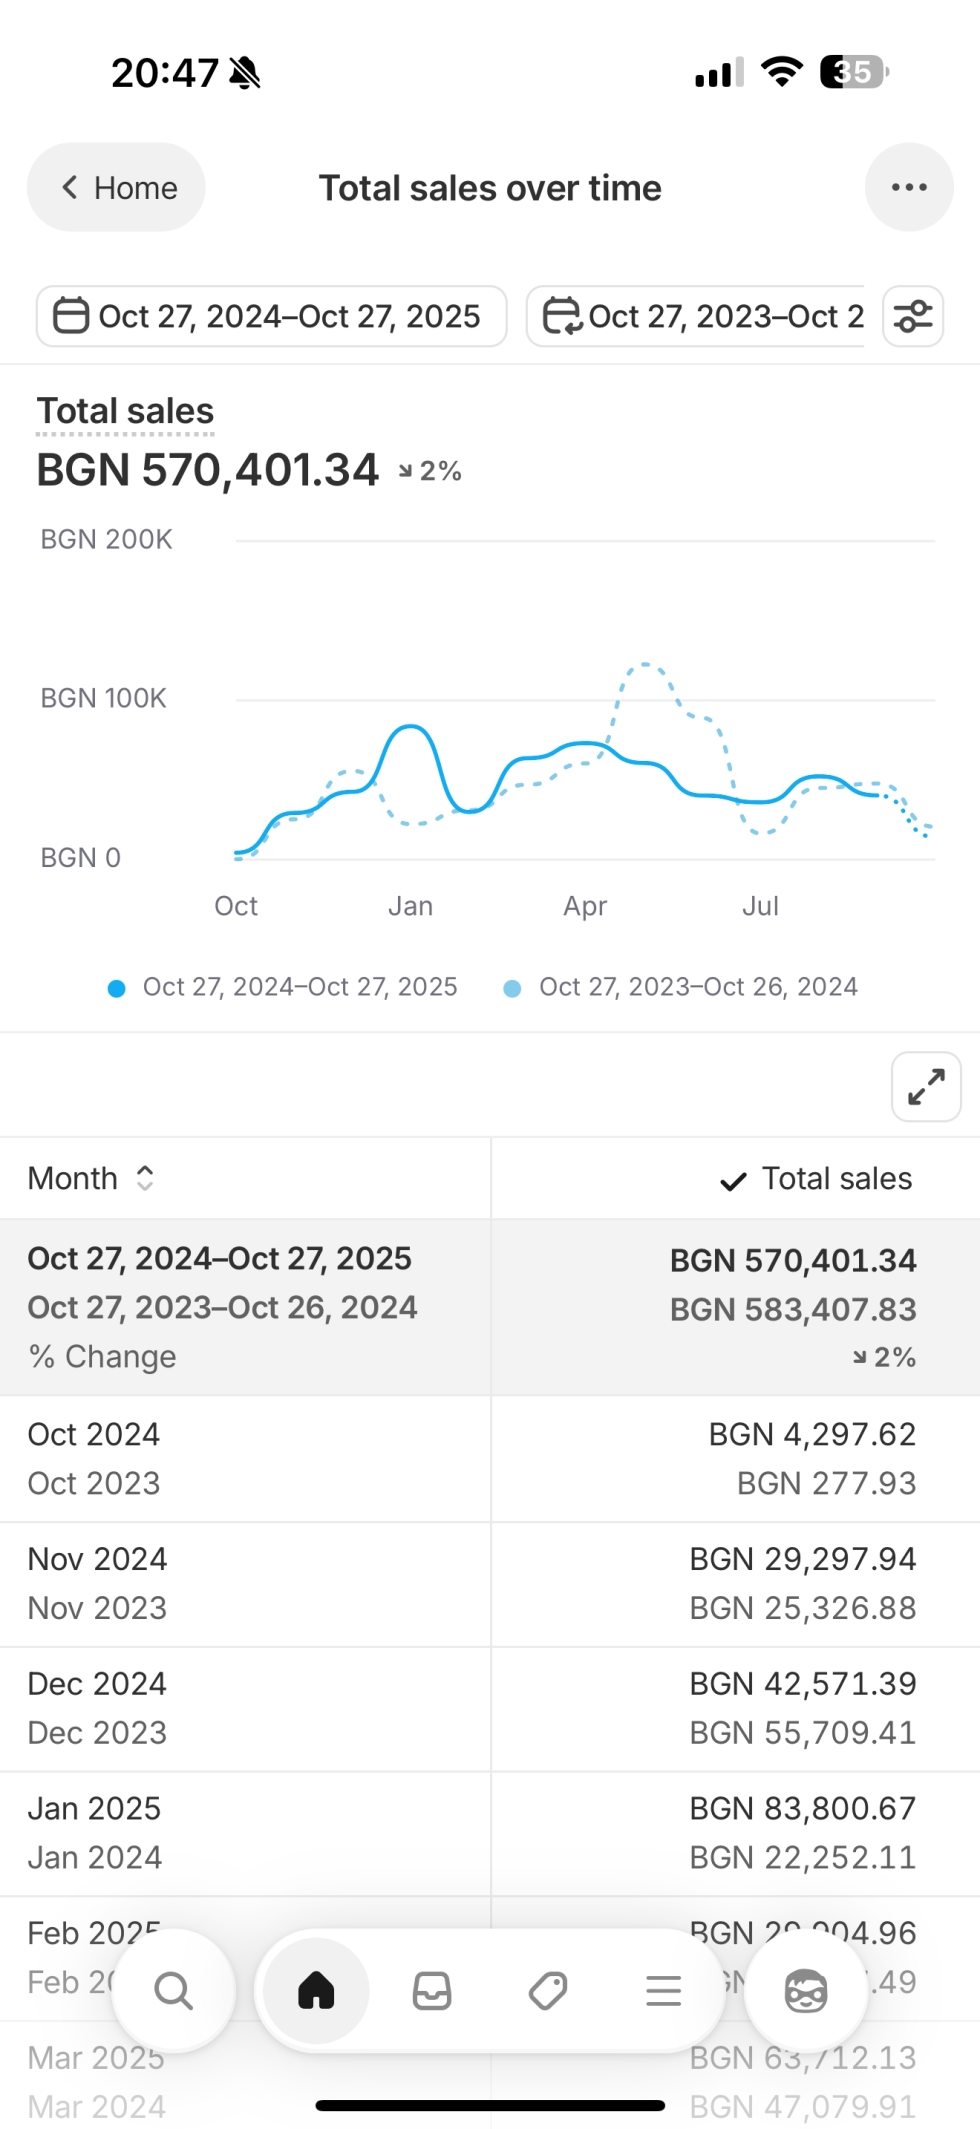
Task: Open the filter settings sliders icon
Action: coord(913,316)
